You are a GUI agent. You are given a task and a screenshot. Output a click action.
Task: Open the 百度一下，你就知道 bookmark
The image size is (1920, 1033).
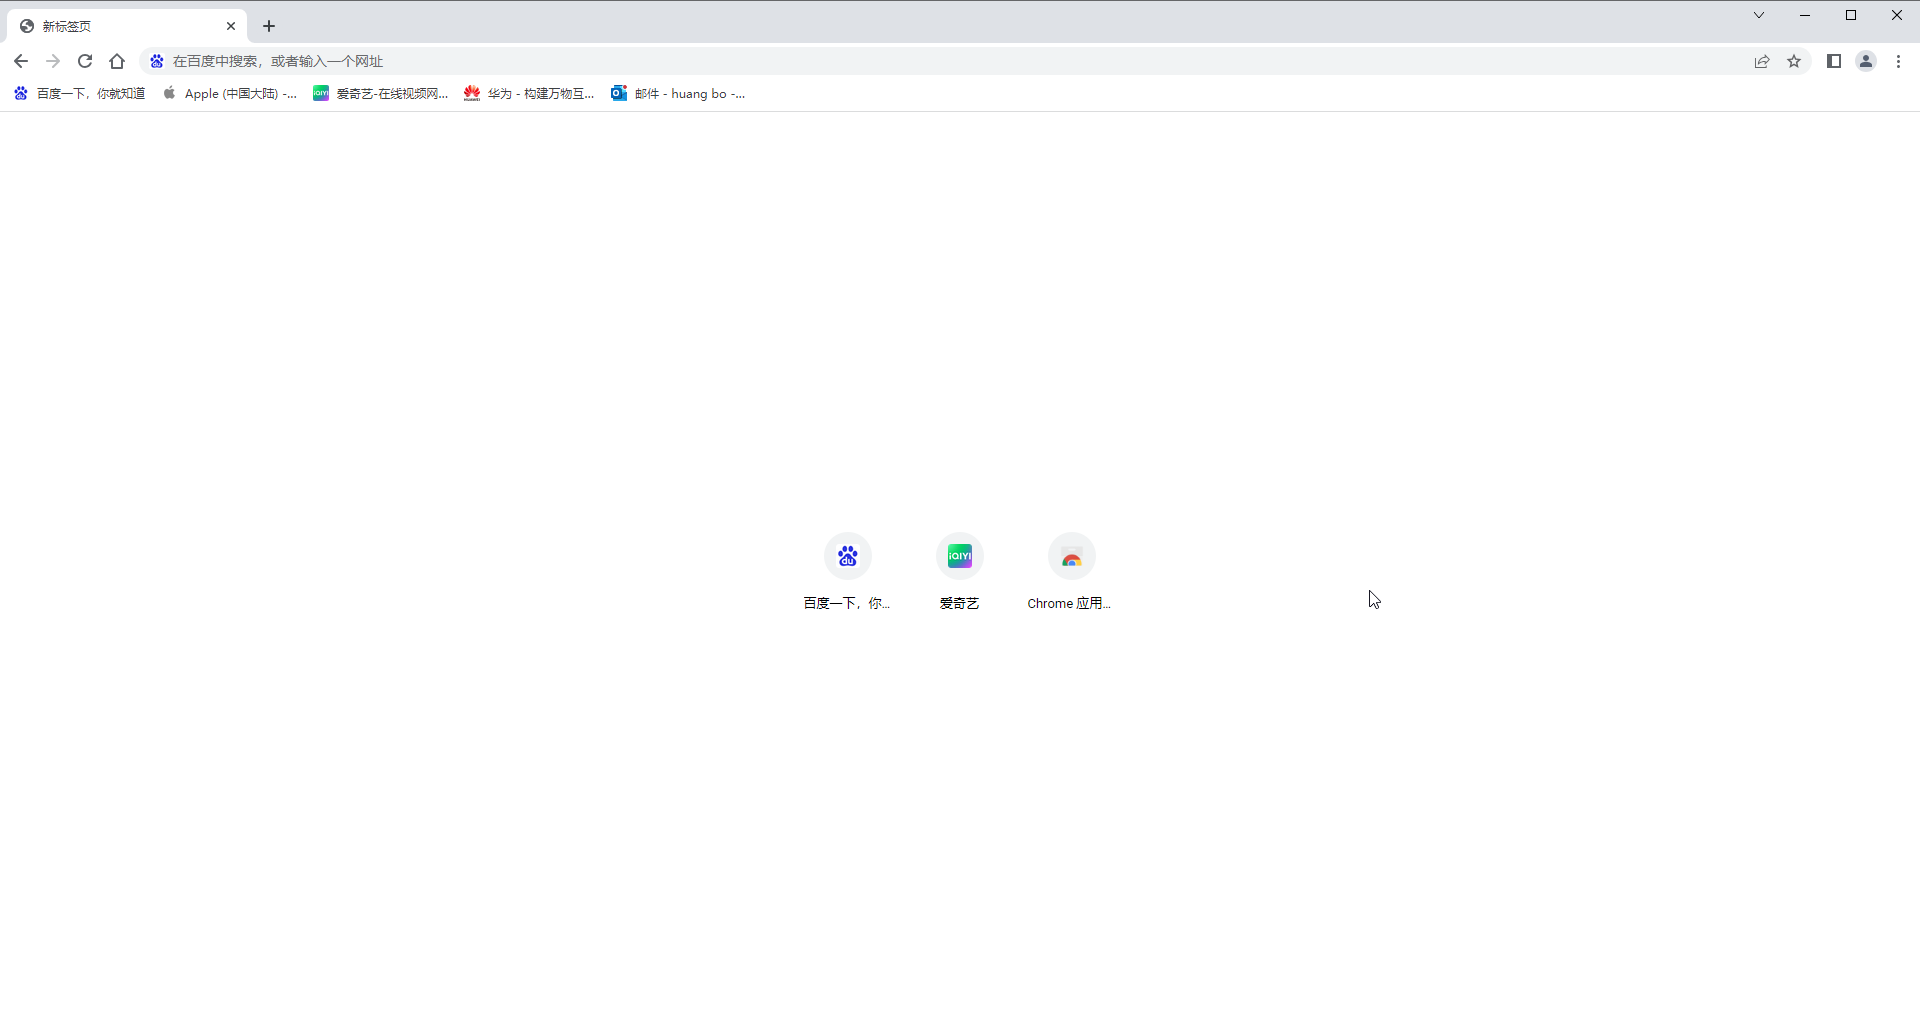point(80,93)
